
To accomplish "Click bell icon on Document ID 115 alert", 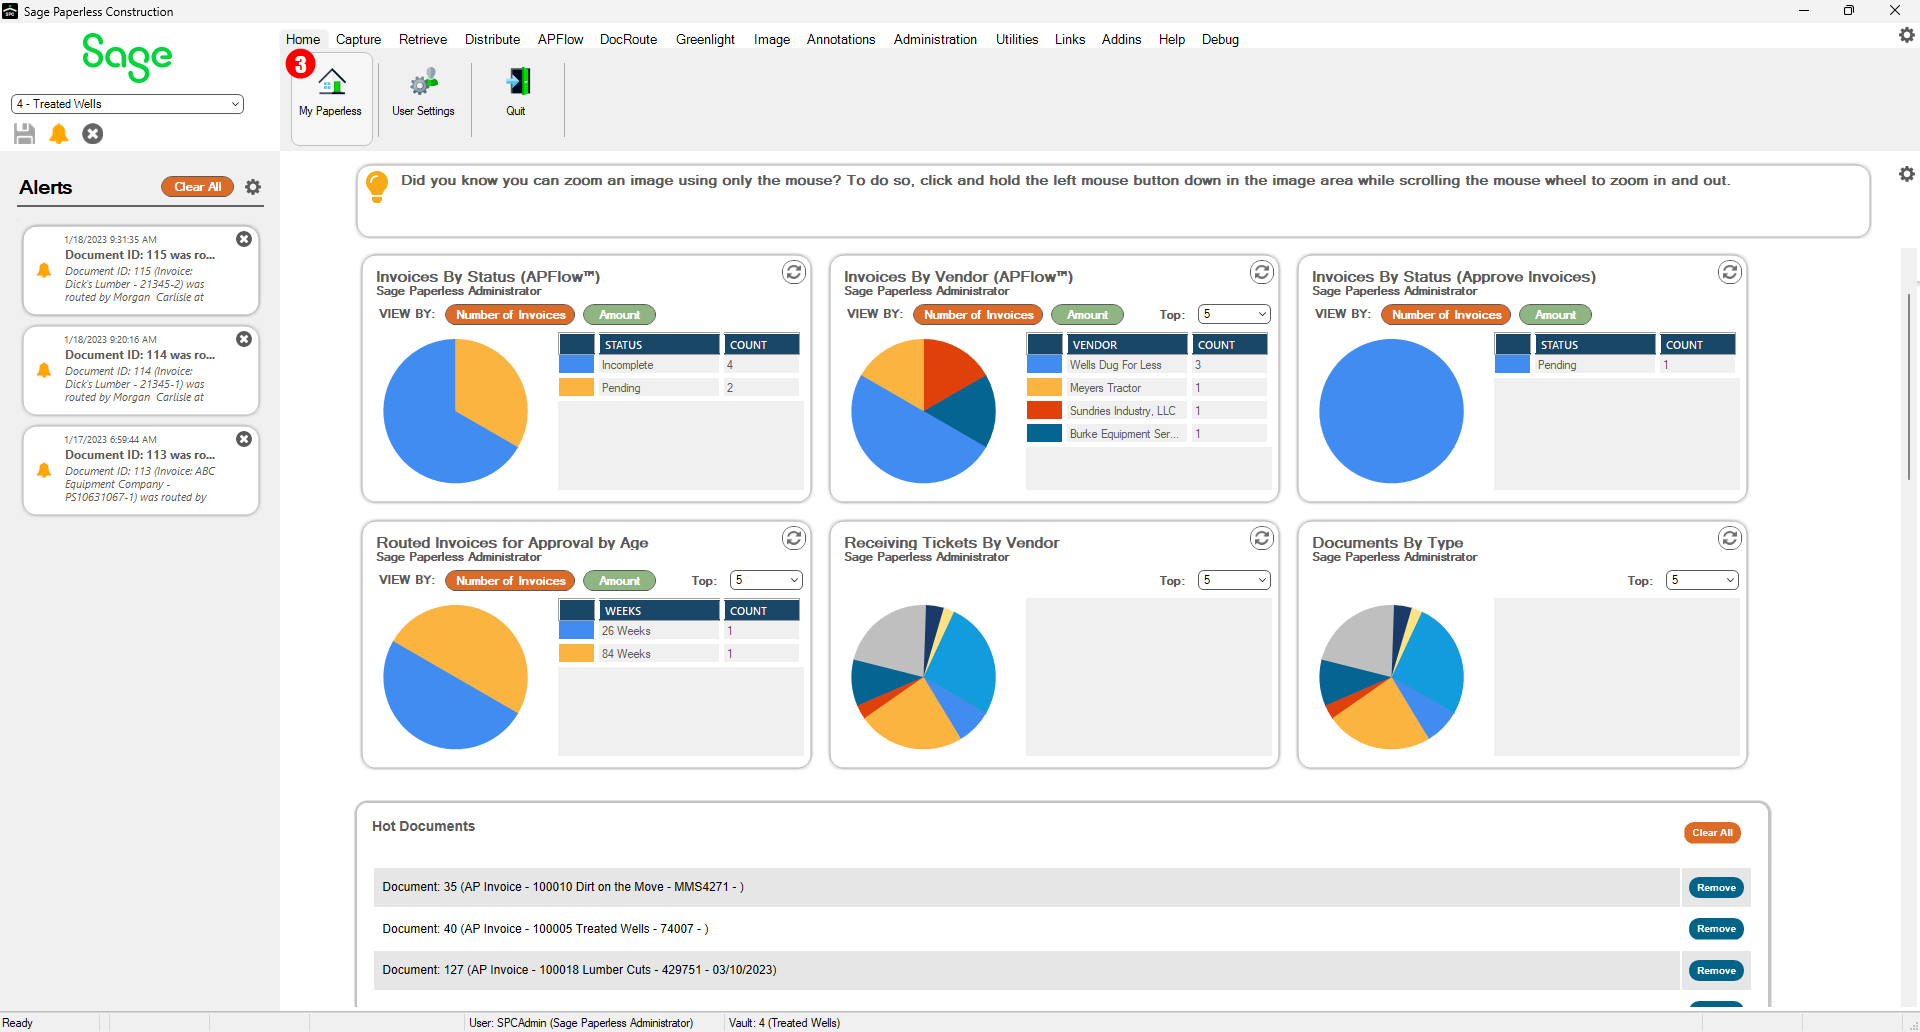I will click(x=44, y=270).
